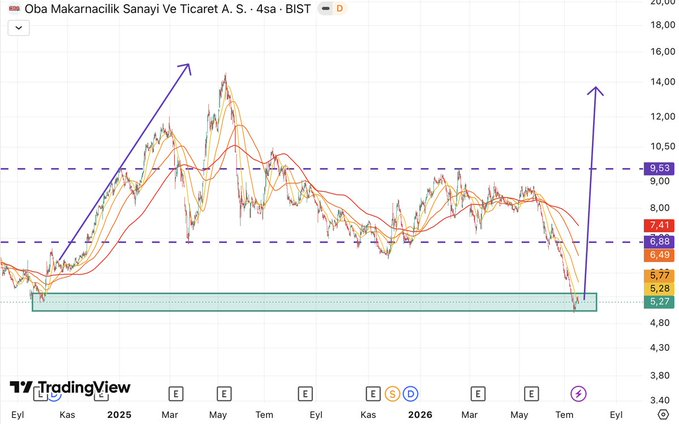Click the green 5,27 last price label
Image resolution: width=679 pixels, height=424 pixels.
click(x=659, y=301)
